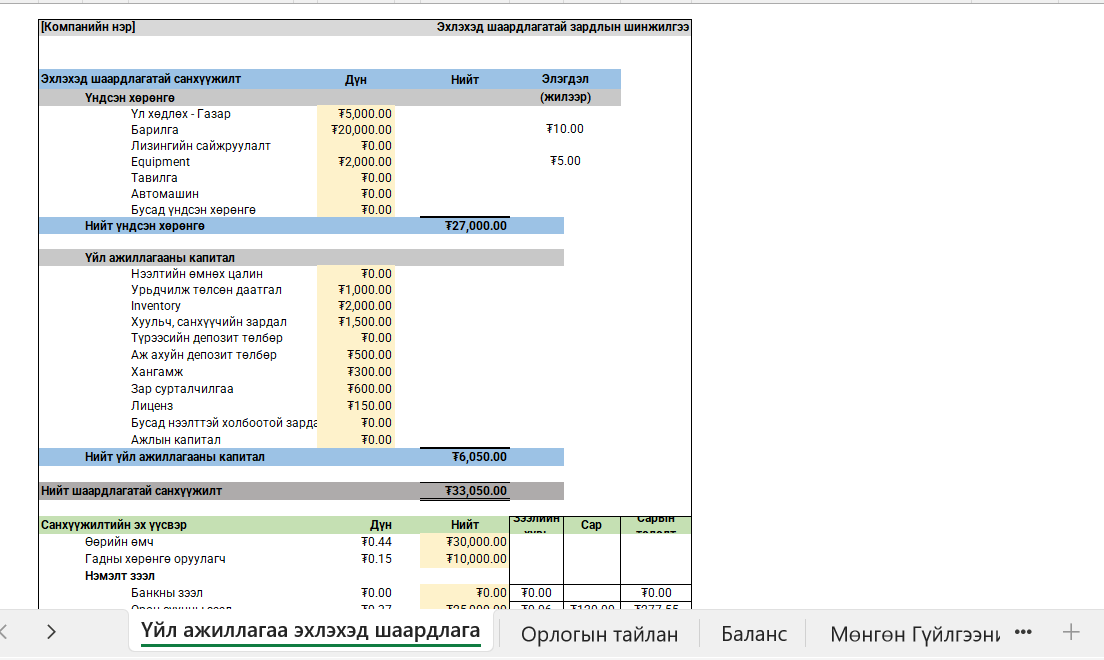The height and width of the screenshot is (660, 1104).
Task: Select the Equipment amount cell ₮2,000.00
Action: [356, 162]
